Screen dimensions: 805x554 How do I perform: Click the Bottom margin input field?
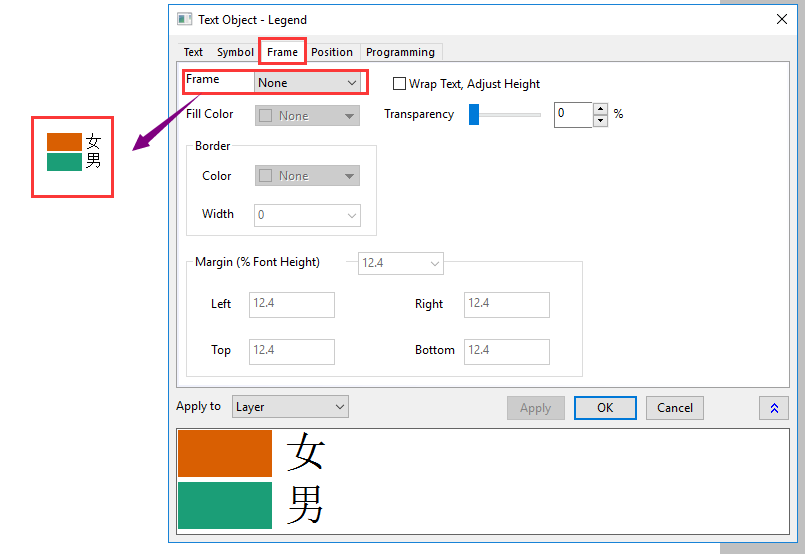coord(507,352)
